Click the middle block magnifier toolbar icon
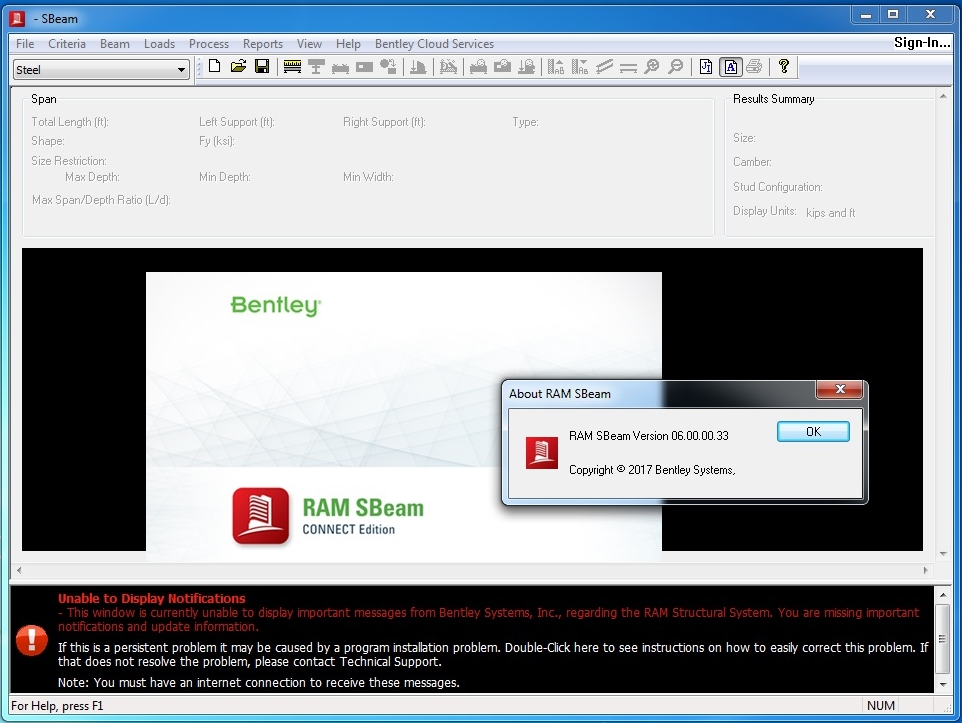This screenshot has height=723, width=962. [502, 66]
